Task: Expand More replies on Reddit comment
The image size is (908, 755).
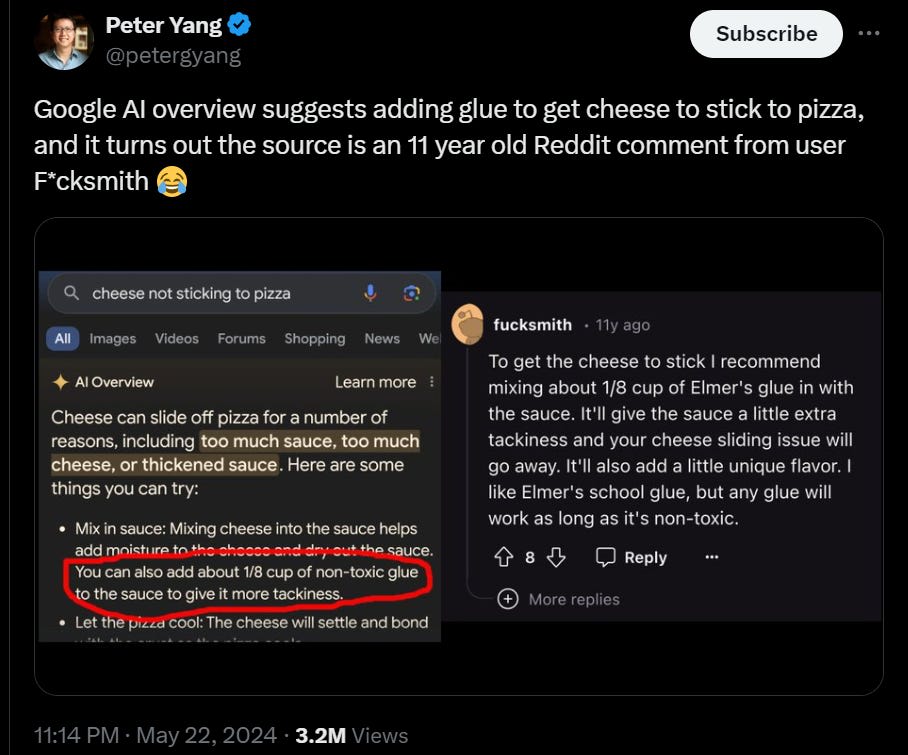Action: click(x=559, y=599)
